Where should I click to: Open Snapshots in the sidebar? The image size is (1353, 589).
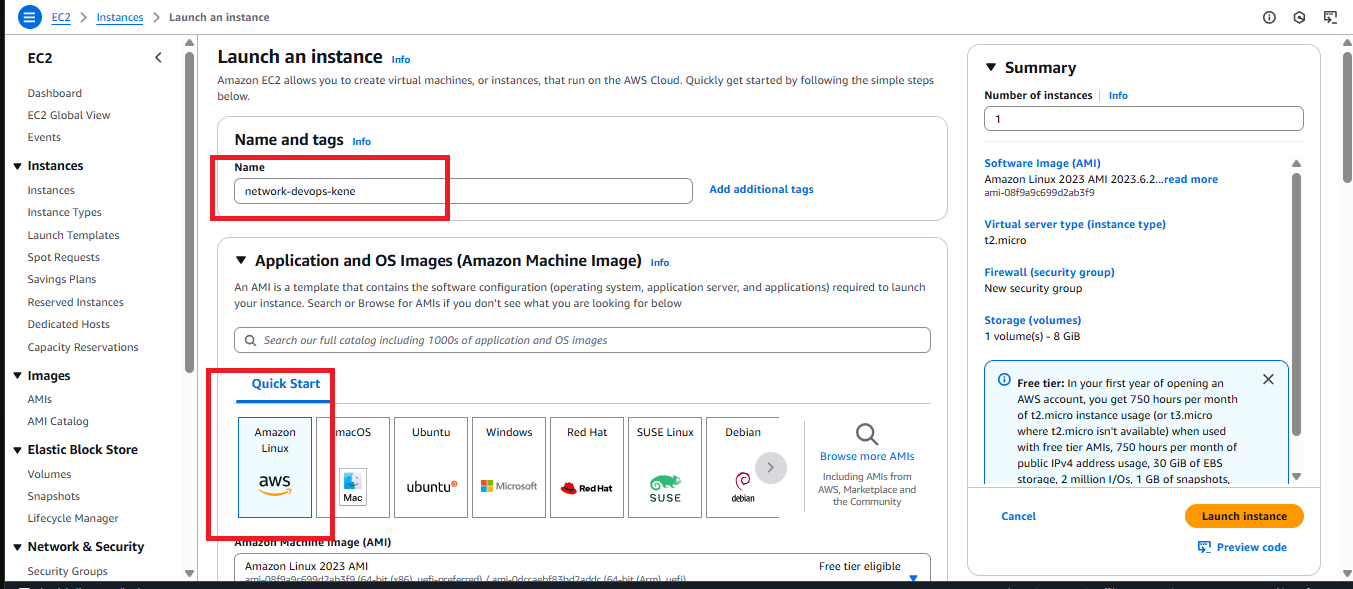pyautogui.click(x=54, y=496)
